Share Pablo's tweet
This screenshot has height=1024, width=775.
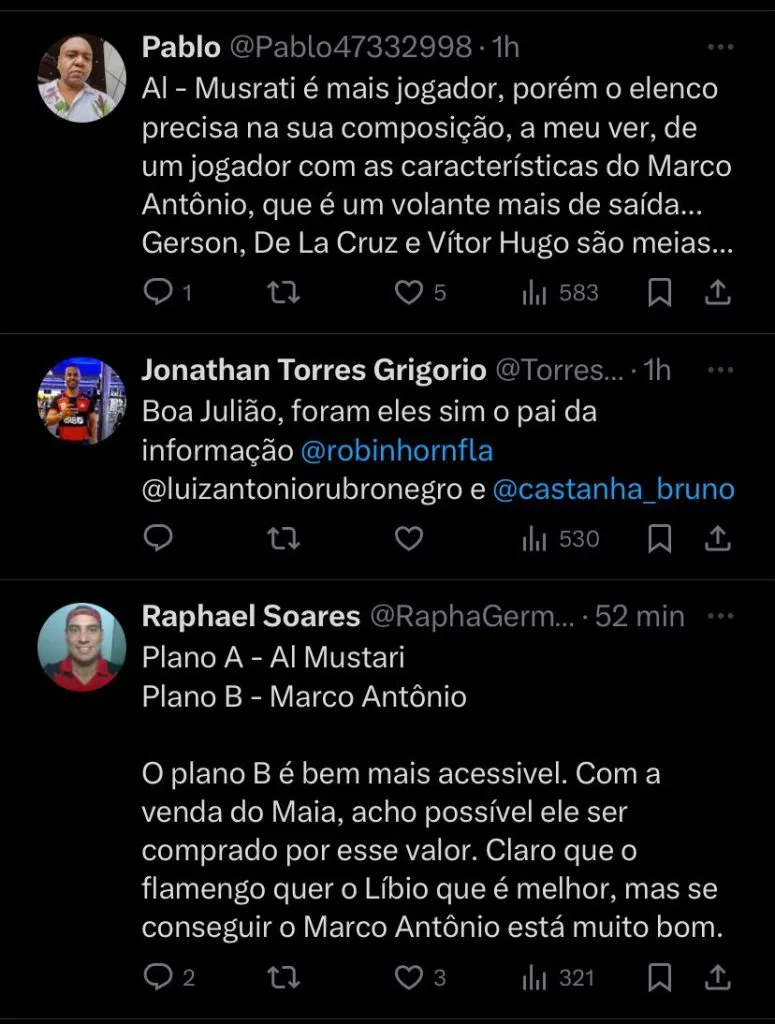pyautogui.click(x=718, y=292)
